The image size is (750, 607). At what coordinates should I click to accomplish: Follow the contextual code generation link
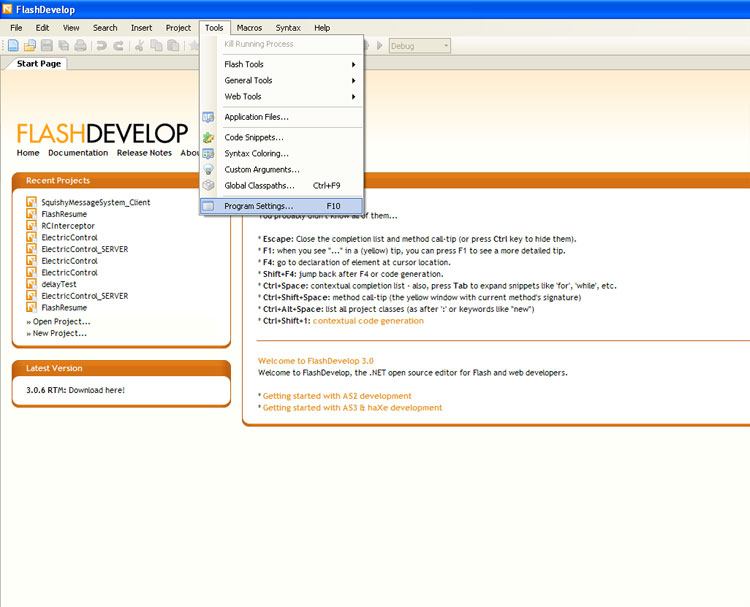(x=368, y=320)
